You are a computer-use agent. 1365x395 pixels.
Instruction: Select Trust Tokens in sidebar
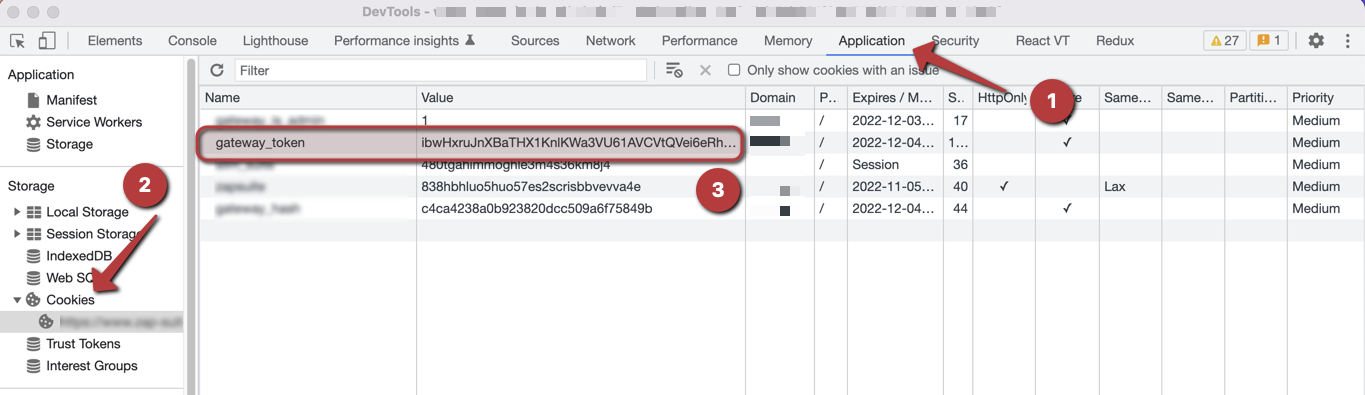(83, 344)
